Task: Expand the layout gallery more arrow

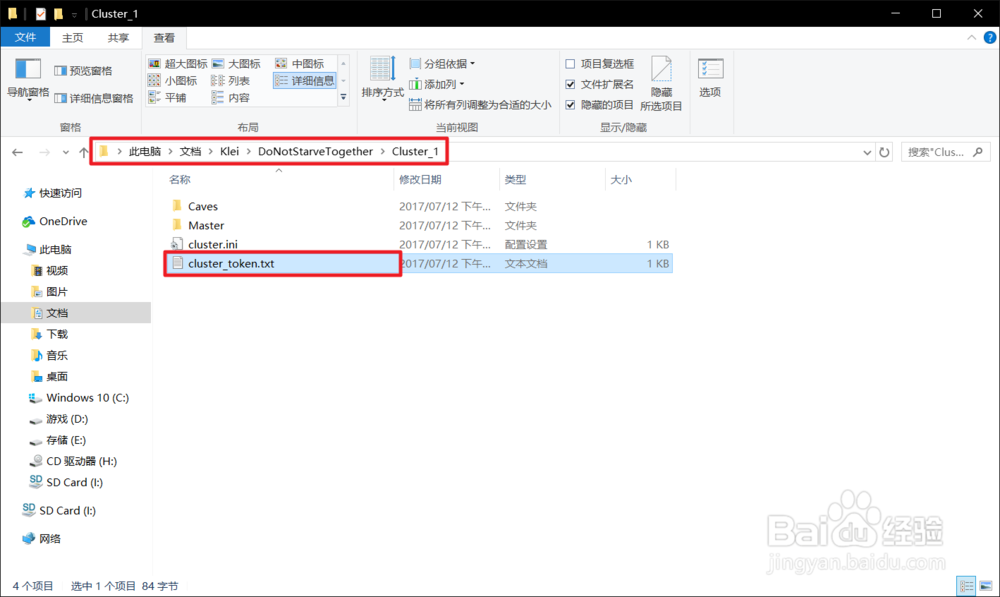Action: (x=344, y=97)
